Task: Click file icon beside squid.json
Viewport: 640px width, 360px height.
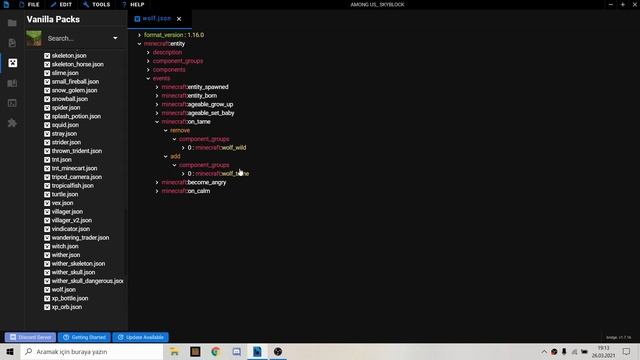Action: [47, 125]
